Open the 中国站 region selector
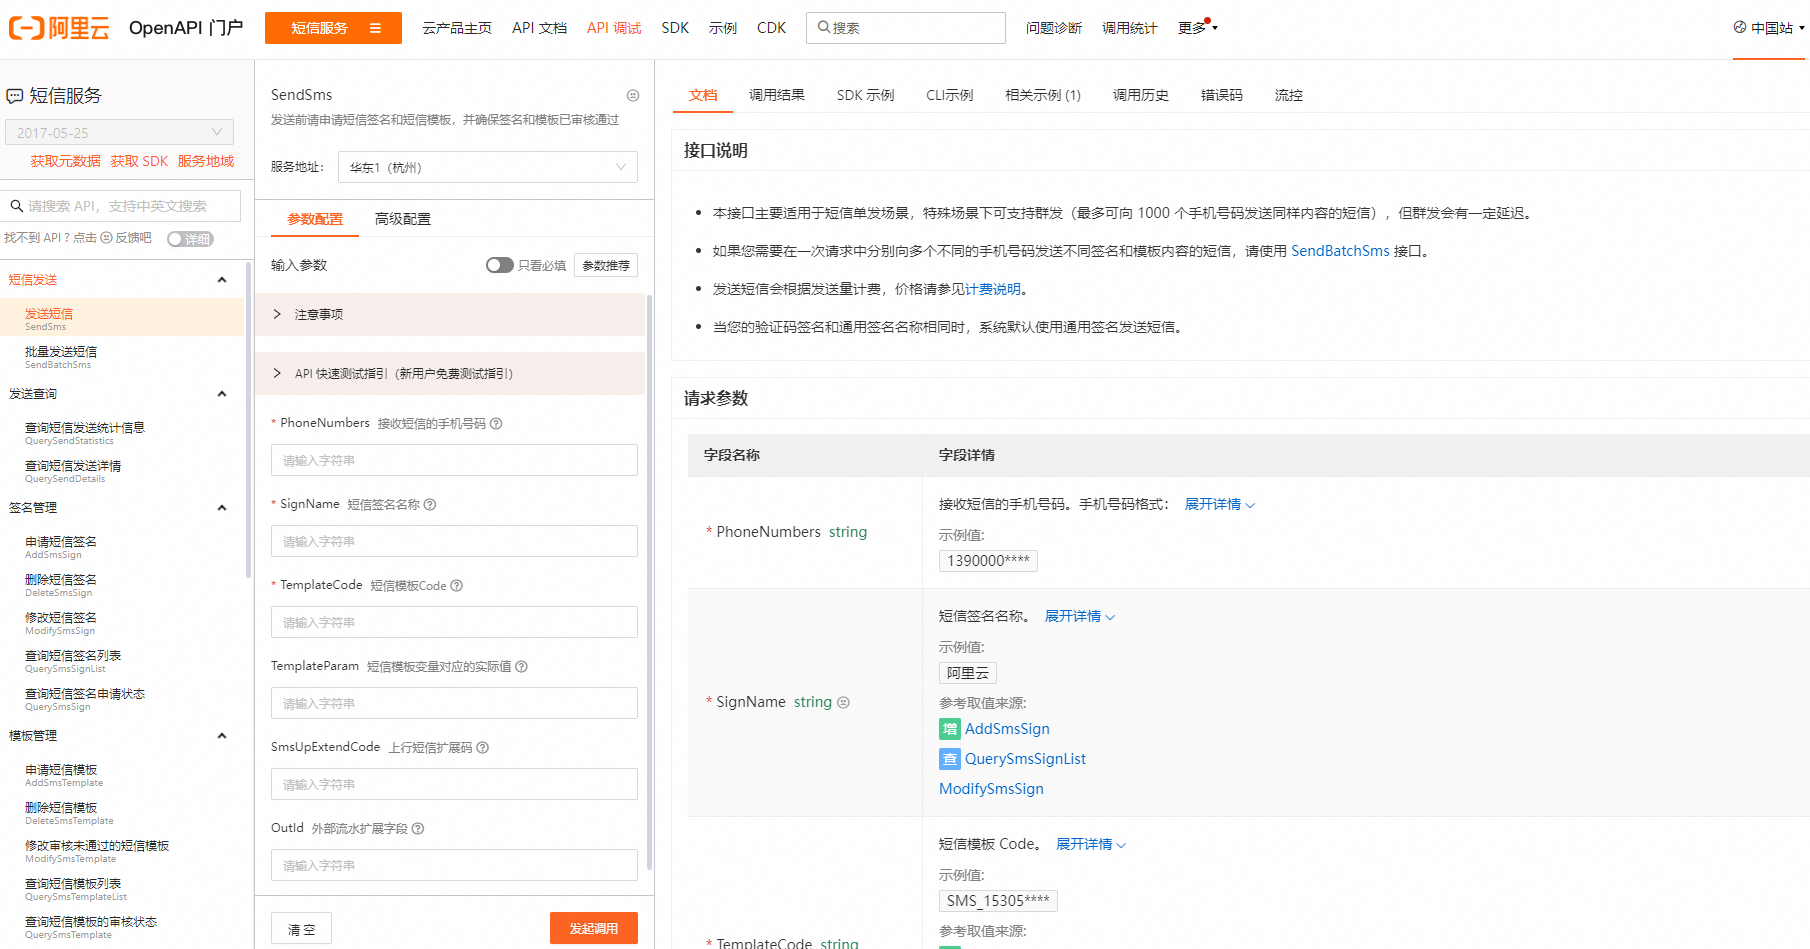The width and height of the screenshot is (1810, 949). [1769, 28]
